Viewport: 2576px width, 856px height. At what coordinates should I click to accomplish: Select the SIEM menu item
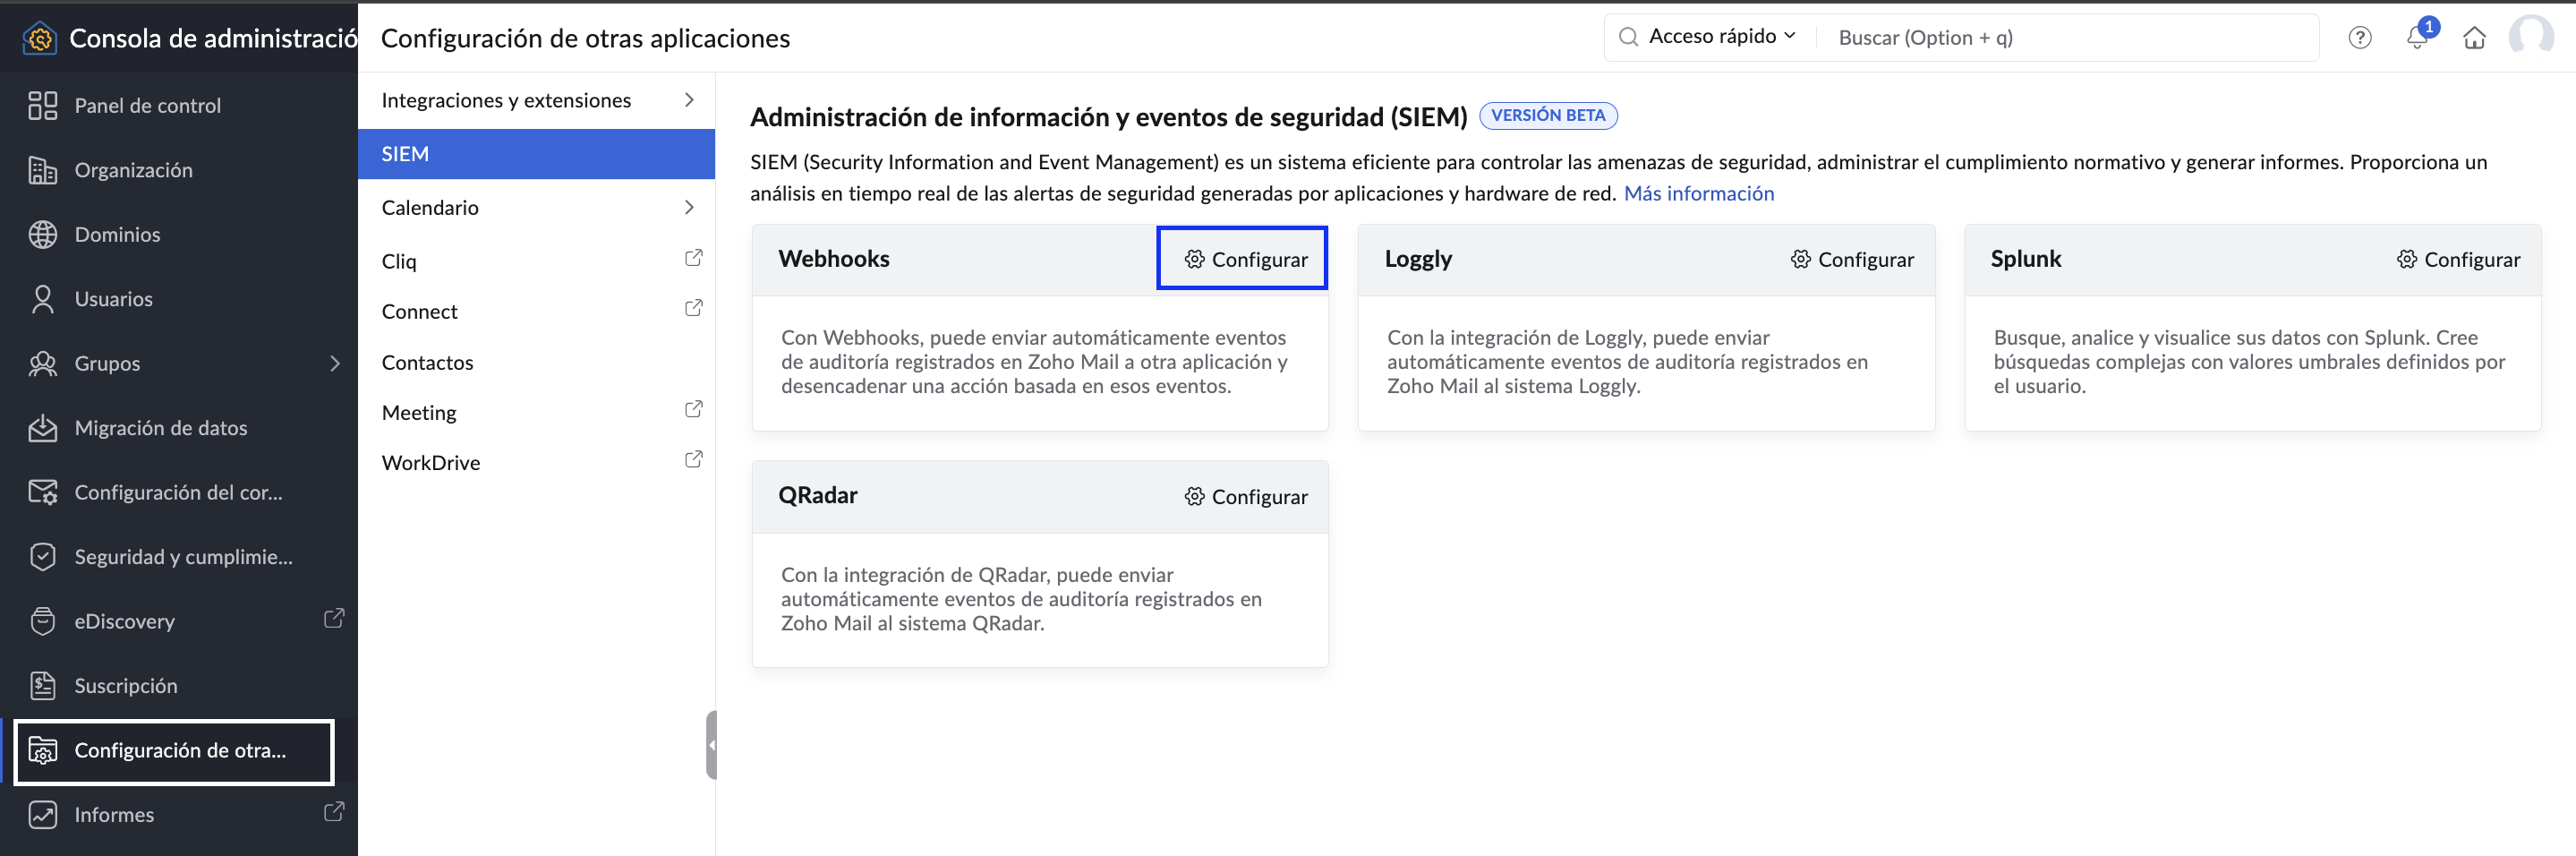(536, 154)
